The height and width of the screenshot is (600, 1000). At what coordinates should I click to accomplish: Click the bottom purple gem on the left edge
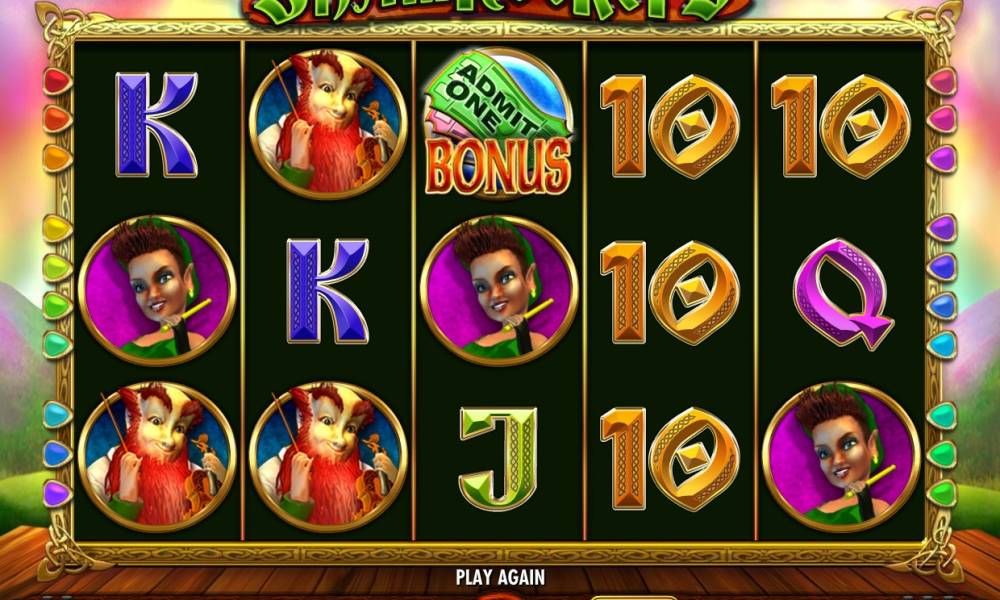[x=57, y=494]
